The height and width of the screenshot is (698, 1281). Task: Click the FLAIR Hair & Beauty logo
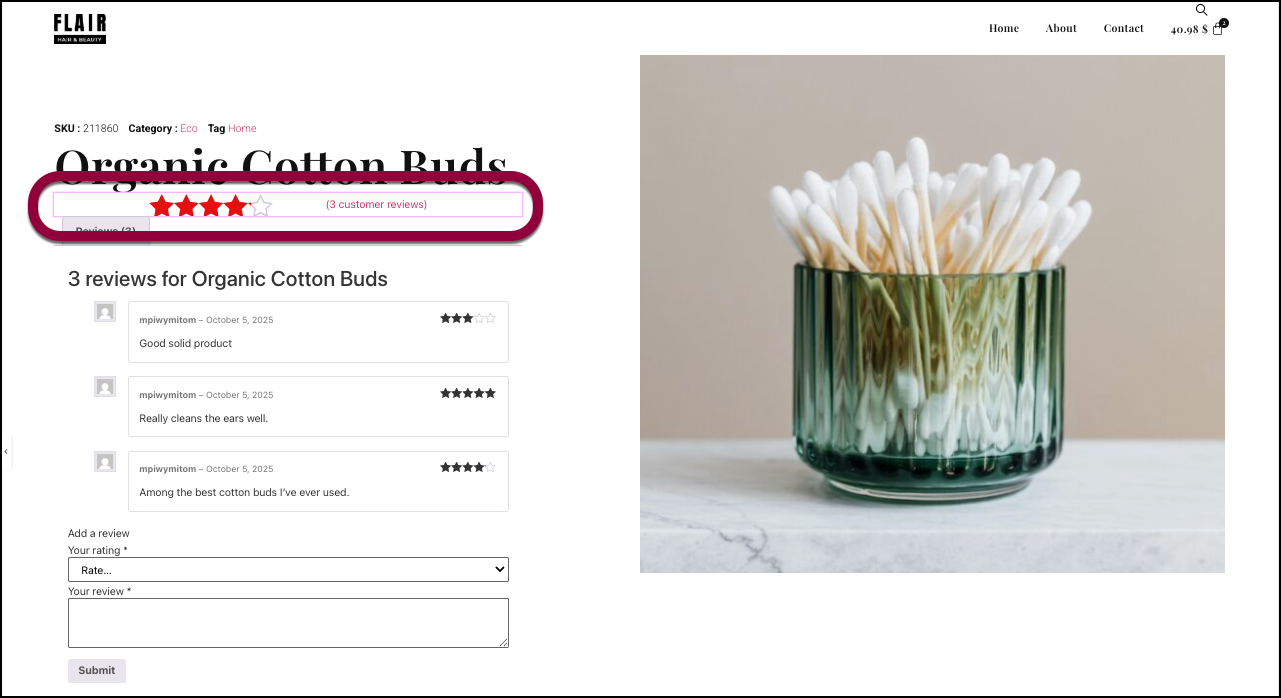(x=80, y=28)
